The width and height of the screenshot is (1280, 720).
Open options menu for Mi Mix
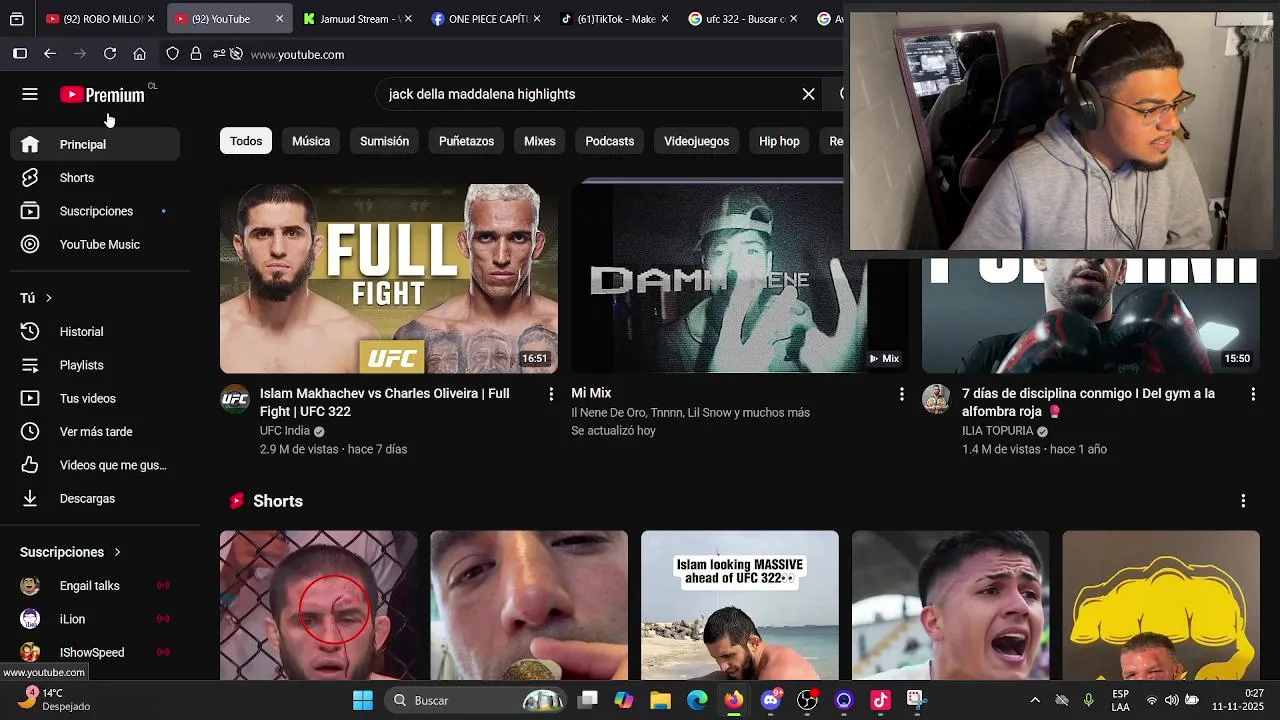902,394
